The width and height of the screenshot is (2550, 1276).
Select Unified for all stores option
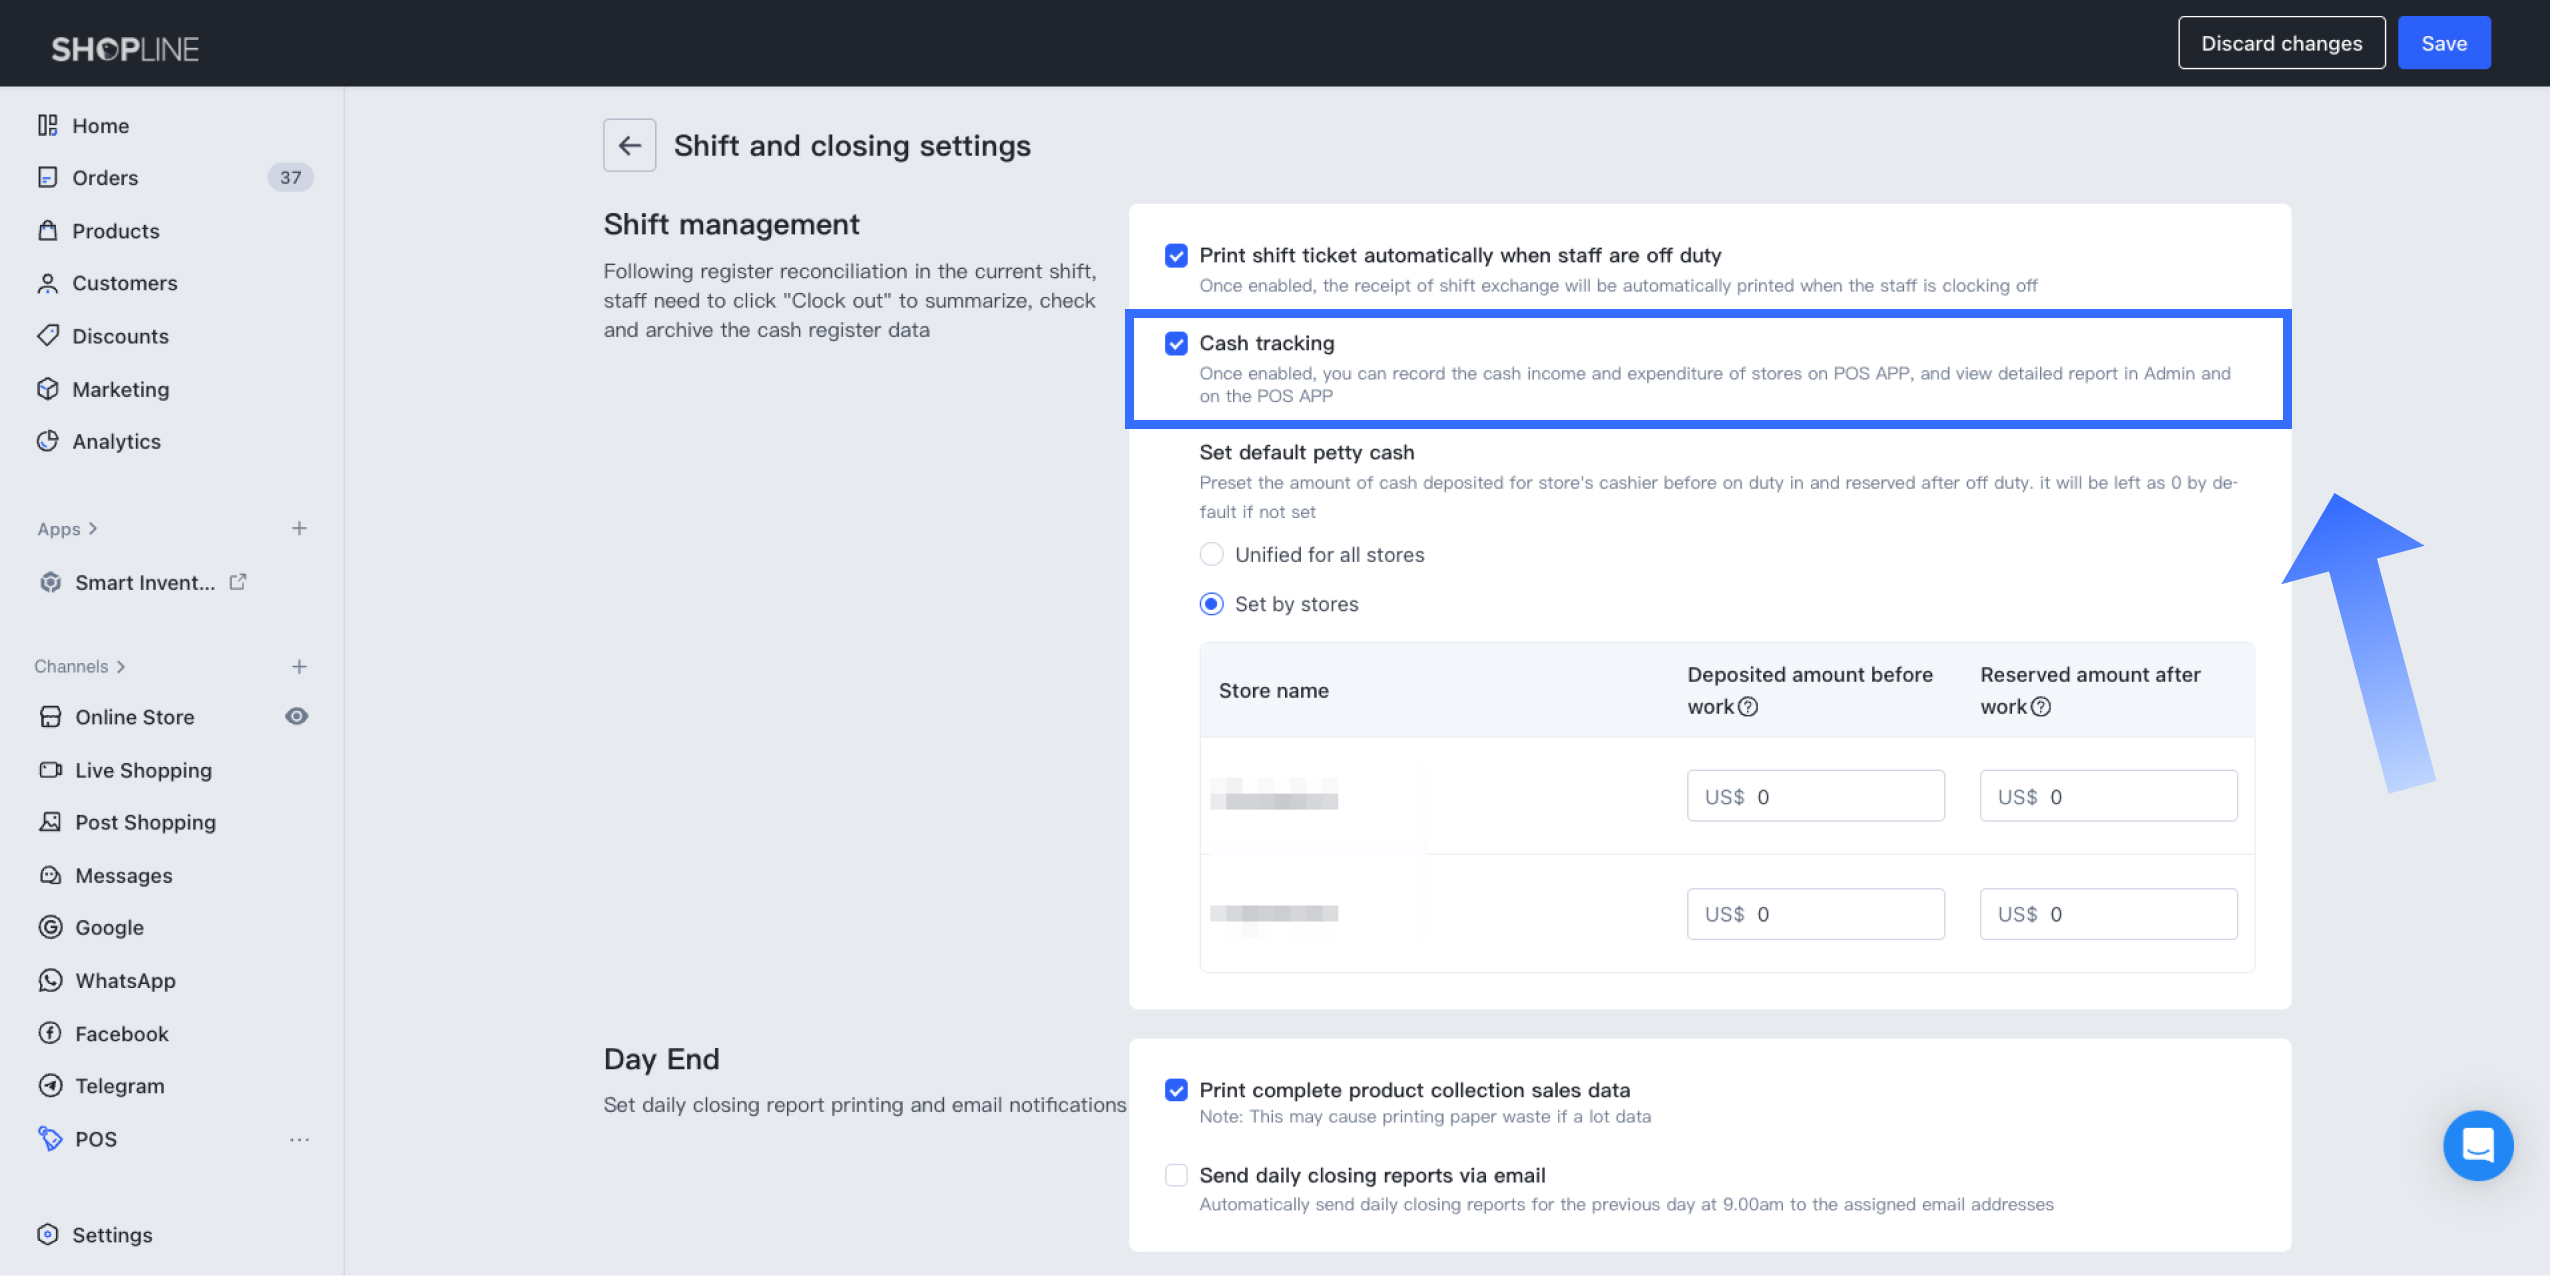click(x=1211, y=554)
